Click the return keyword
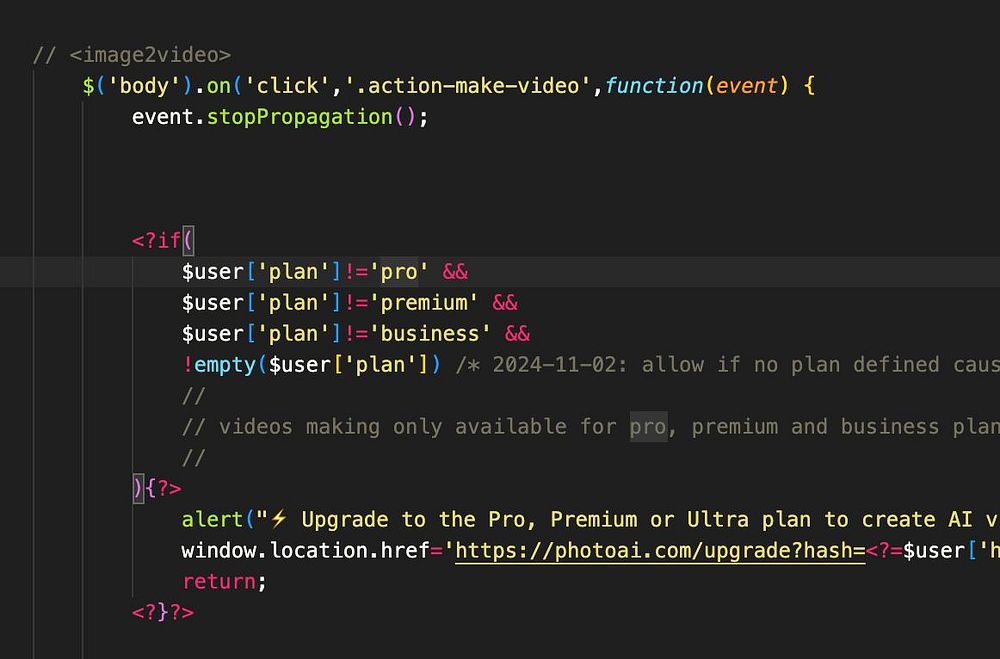 pyautogui.click(x=219, y=581)
